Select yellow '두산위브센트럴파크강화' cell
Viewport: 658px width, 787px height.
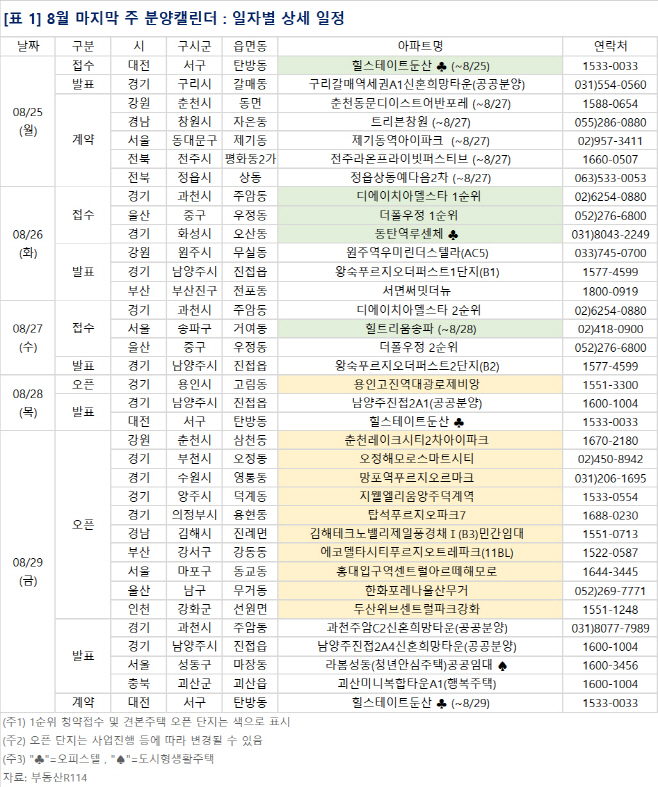click(420, 609)
